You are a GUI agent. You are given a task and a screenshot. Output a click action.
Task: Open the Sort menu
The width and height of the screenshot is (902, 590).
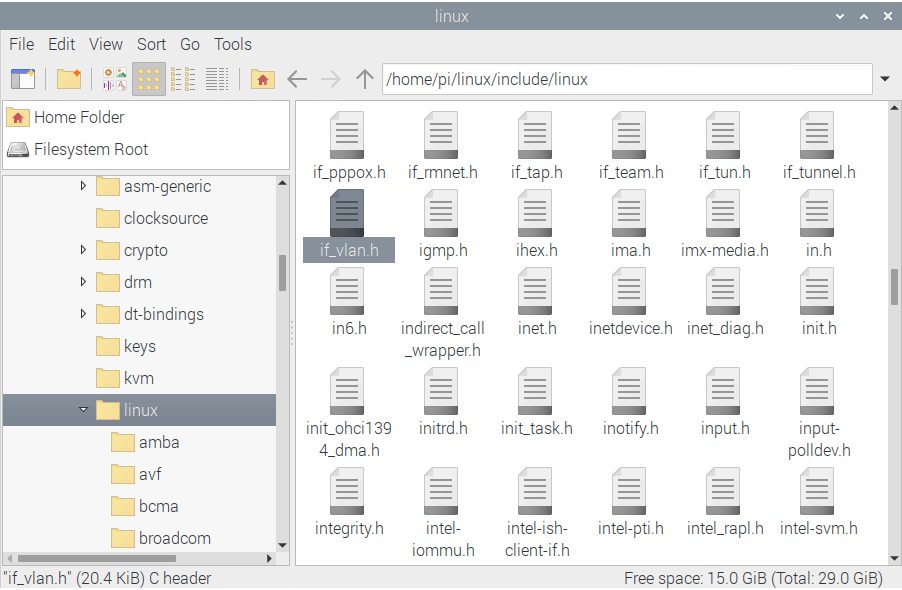click(x=151, y=44)
